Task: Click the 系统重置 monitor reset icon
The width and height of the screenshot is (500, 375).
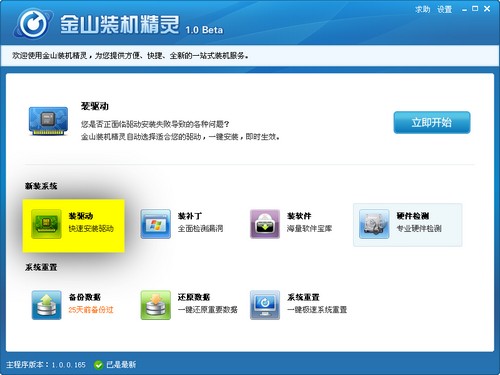Action: pos(265,305)
